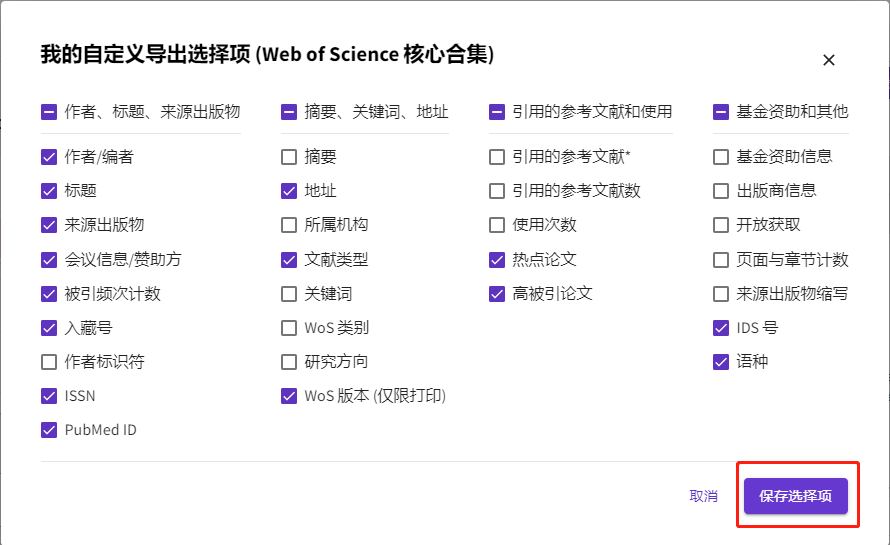
Task: Deselect the 语种 checkbox
Action: pyautogui.click(x=721, y=362)
